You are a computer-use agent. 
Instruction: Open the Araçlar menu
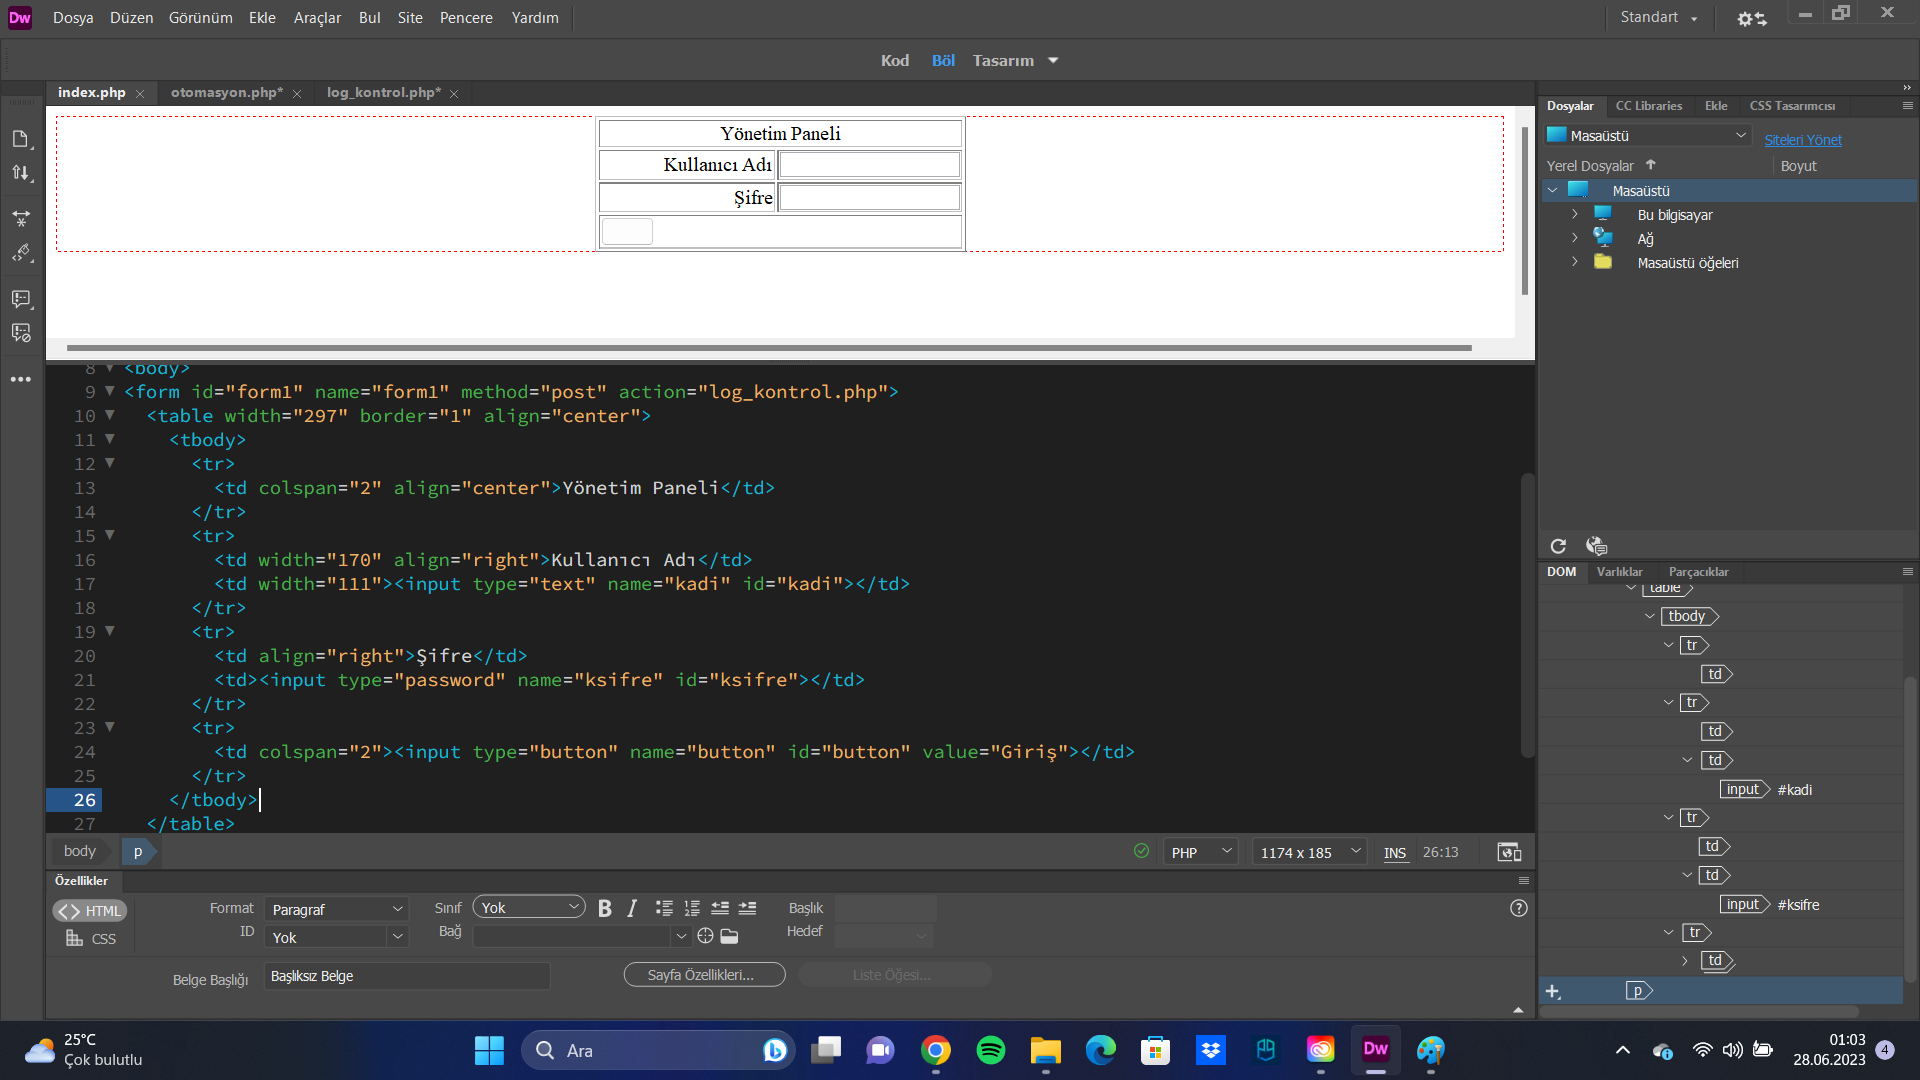coord(317,18)
